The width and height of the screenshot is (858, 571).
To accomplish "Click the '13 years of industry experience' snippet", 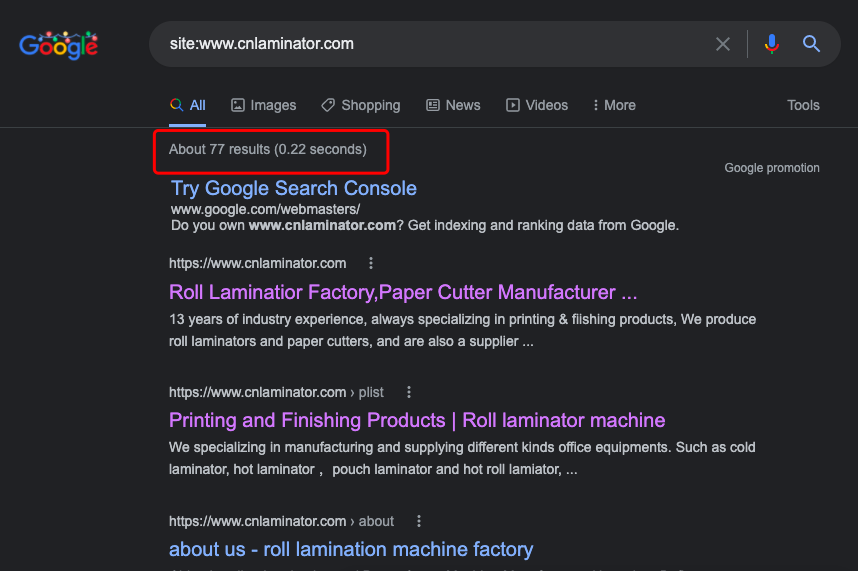I will tap(462, 330).
